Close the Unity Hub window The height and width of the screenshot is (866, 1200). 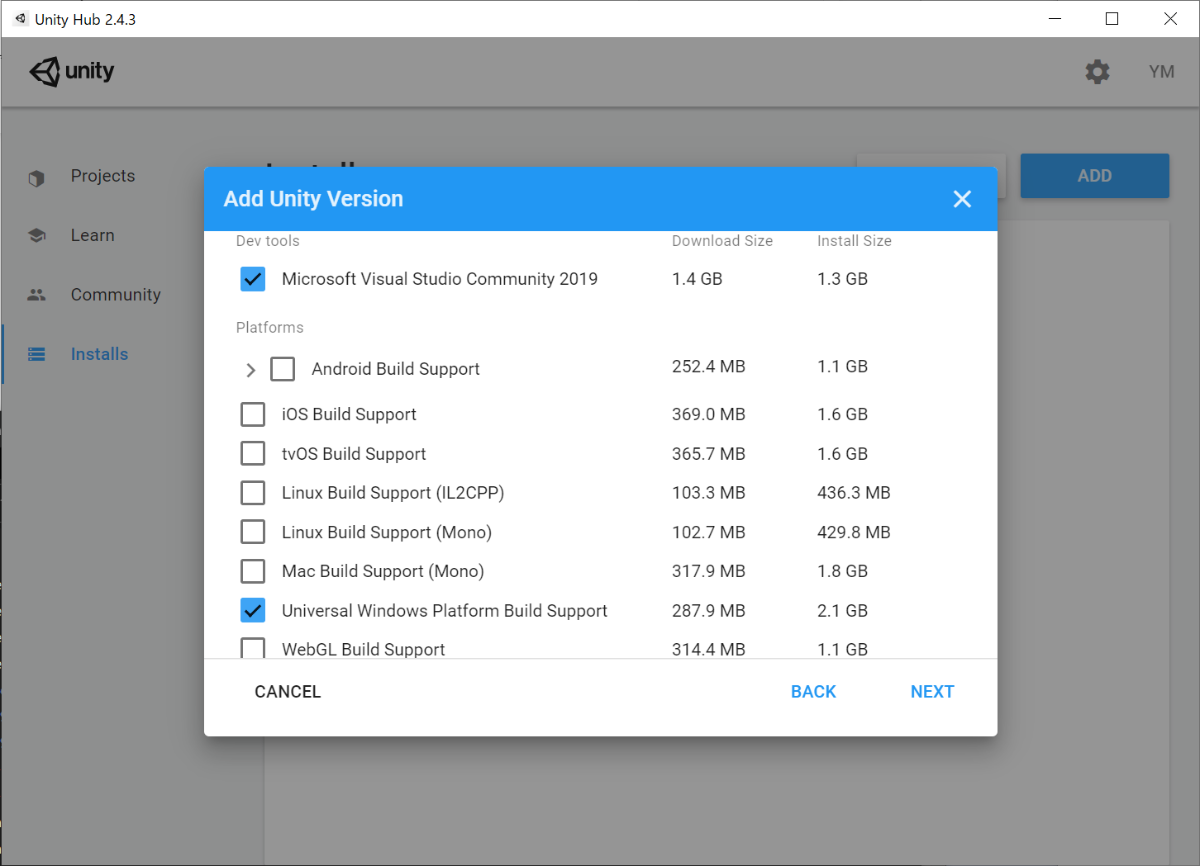(x=1170, y=19)
